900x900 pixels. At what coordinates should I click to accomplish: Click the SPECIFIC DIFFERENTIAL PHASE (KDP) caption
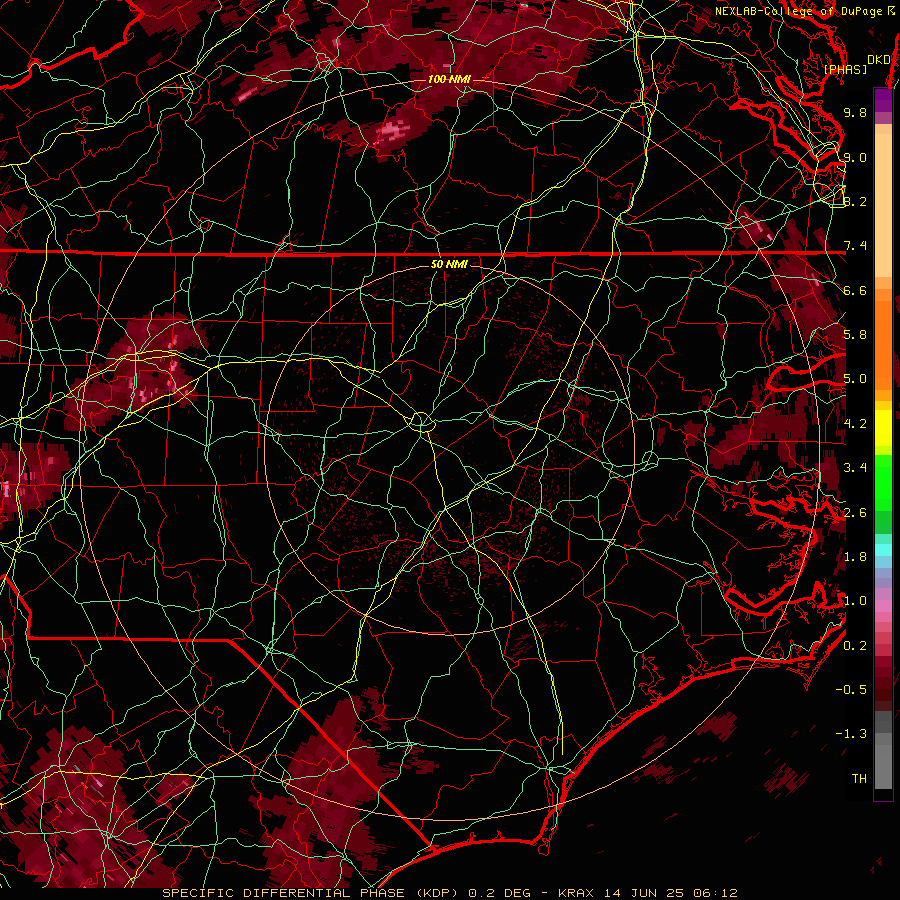click(310, 893)
